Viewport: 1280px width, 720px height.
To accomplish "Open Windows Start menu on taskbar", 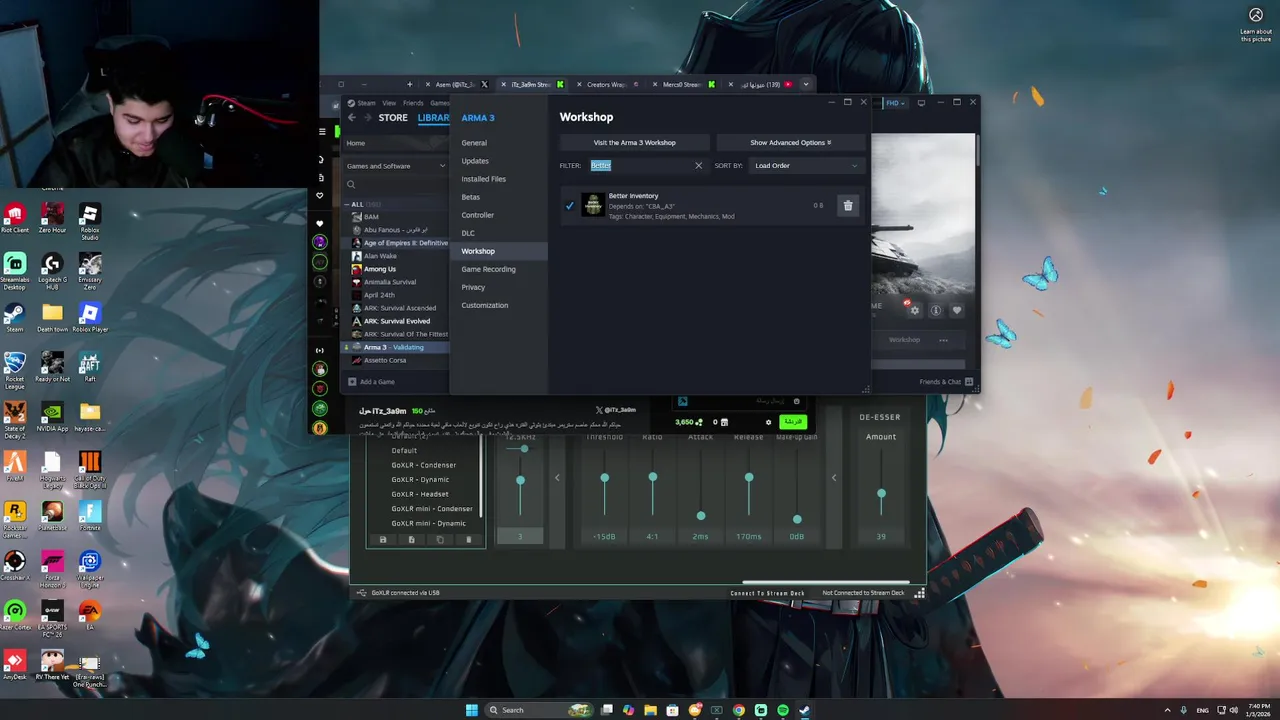I will click(471, 710).
